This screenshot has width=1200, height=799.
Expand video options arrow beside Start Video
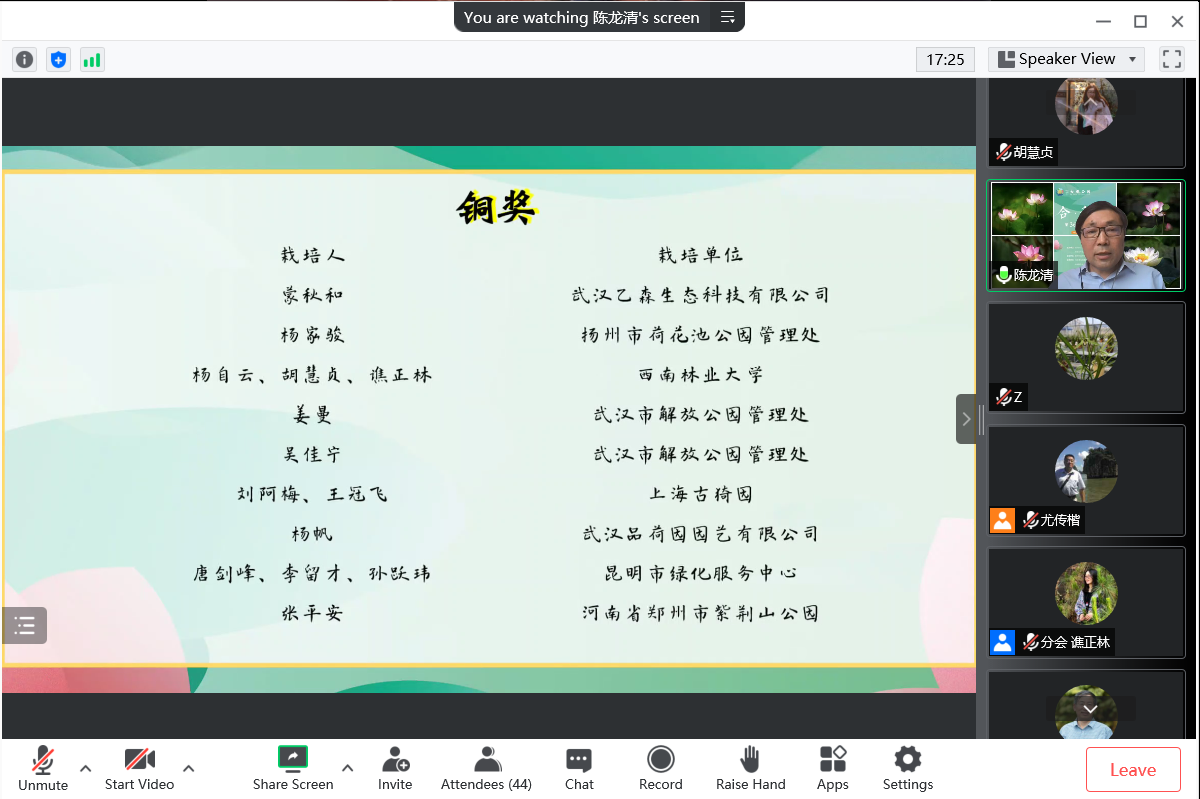189,768
